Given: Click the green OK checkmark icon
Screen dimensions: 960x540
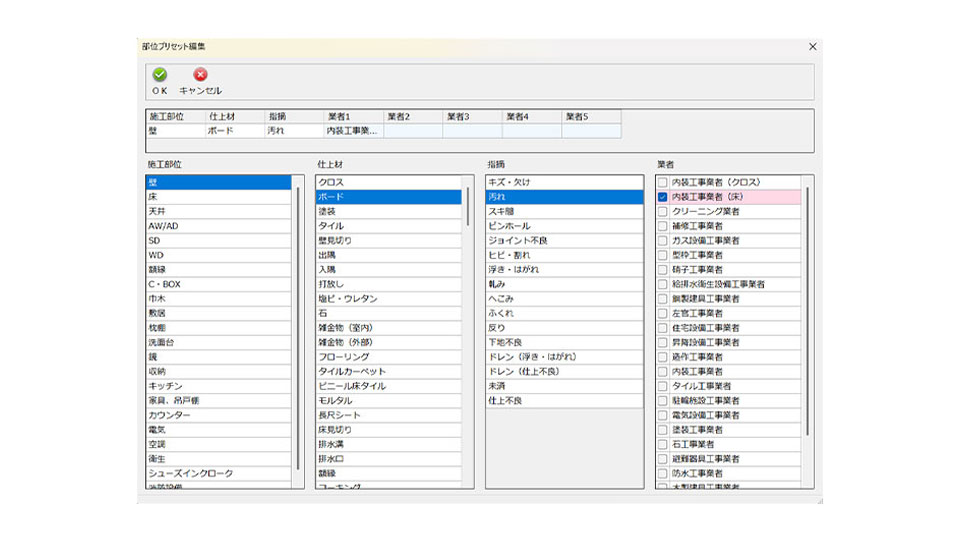Looking at the screenshot, I should tap(160, 75).
